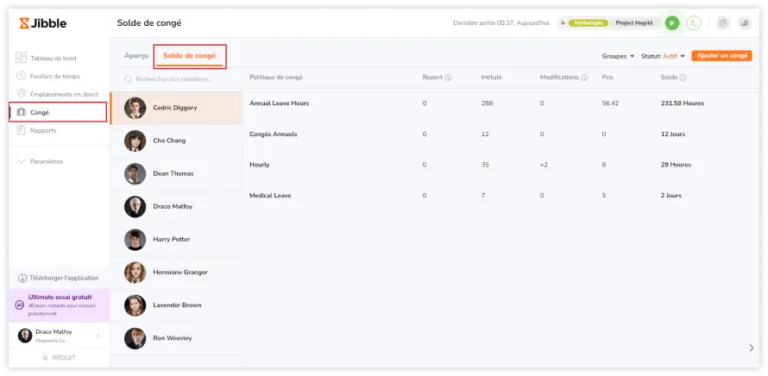The height and width of the screenshot is (376, 768).
Task: Click the search magnifier icon
Action: (128, 79)
